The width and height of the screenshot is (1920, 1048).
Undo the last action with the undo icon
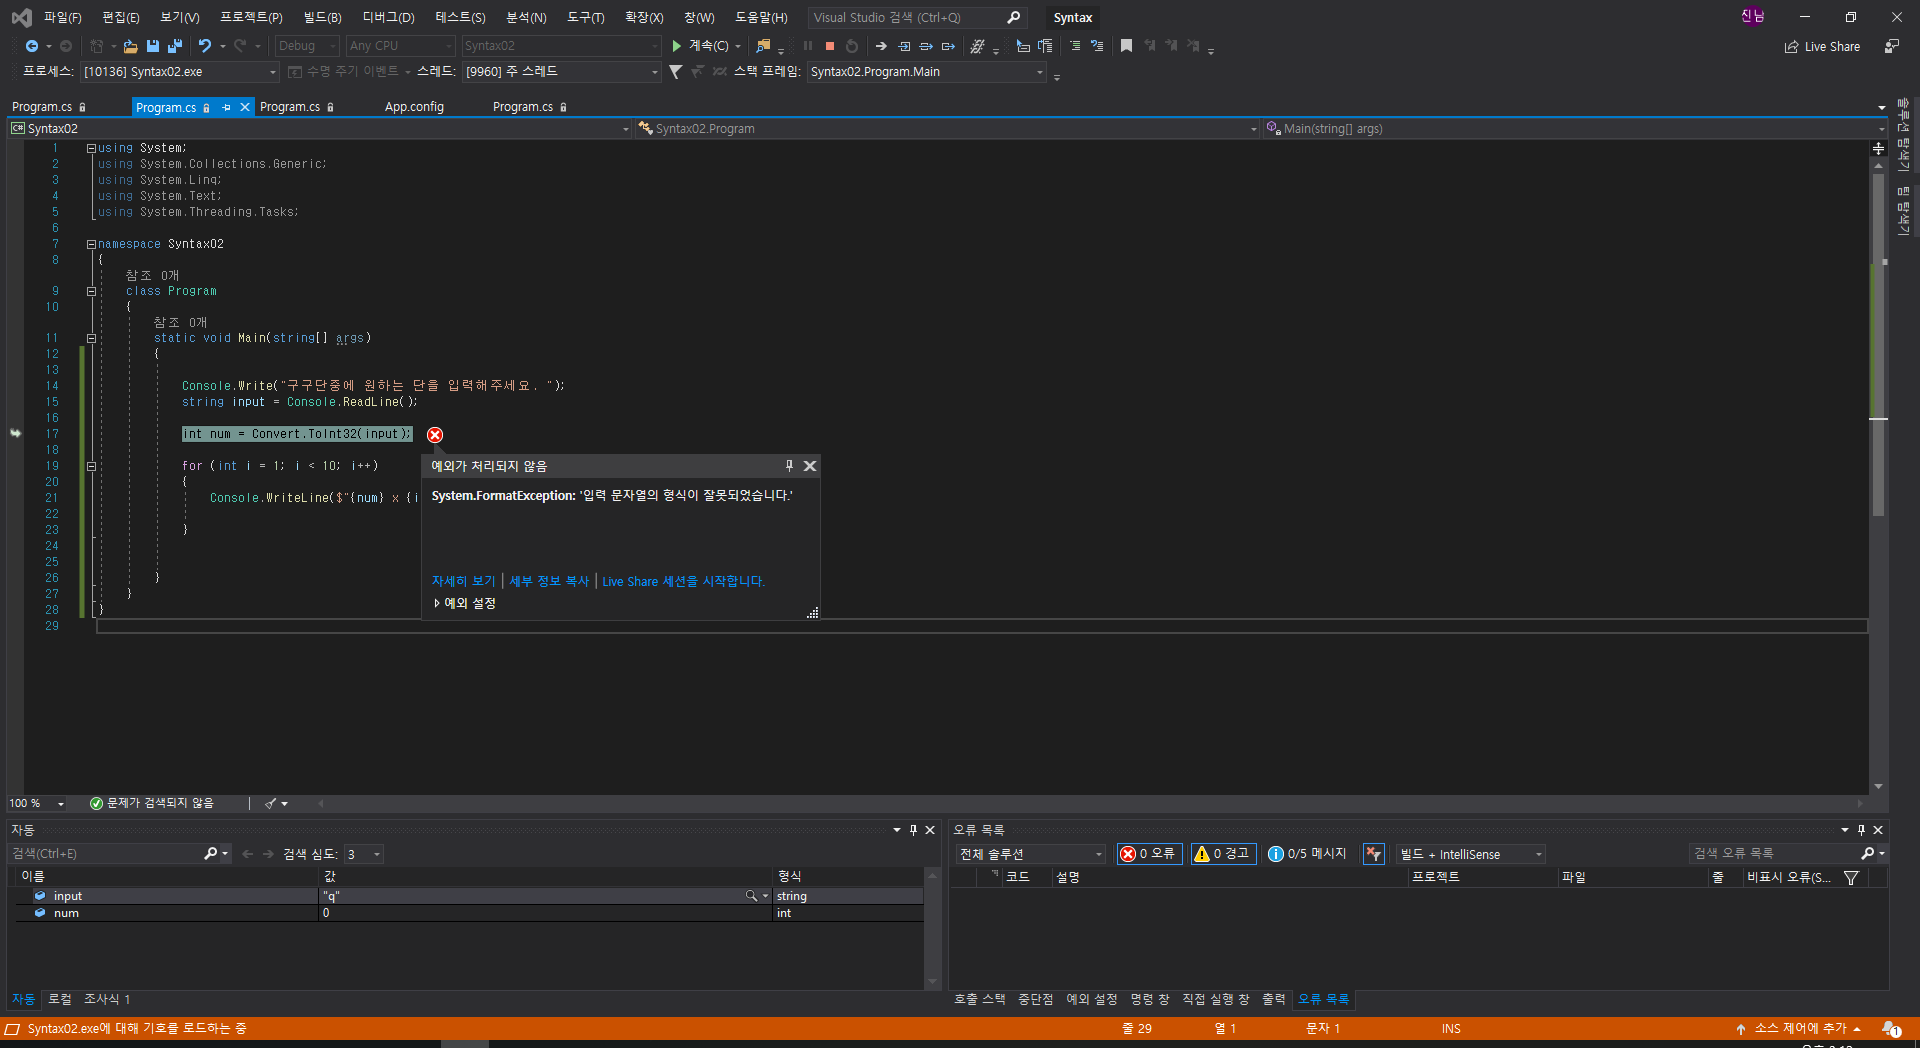click(x=205, y=46)
